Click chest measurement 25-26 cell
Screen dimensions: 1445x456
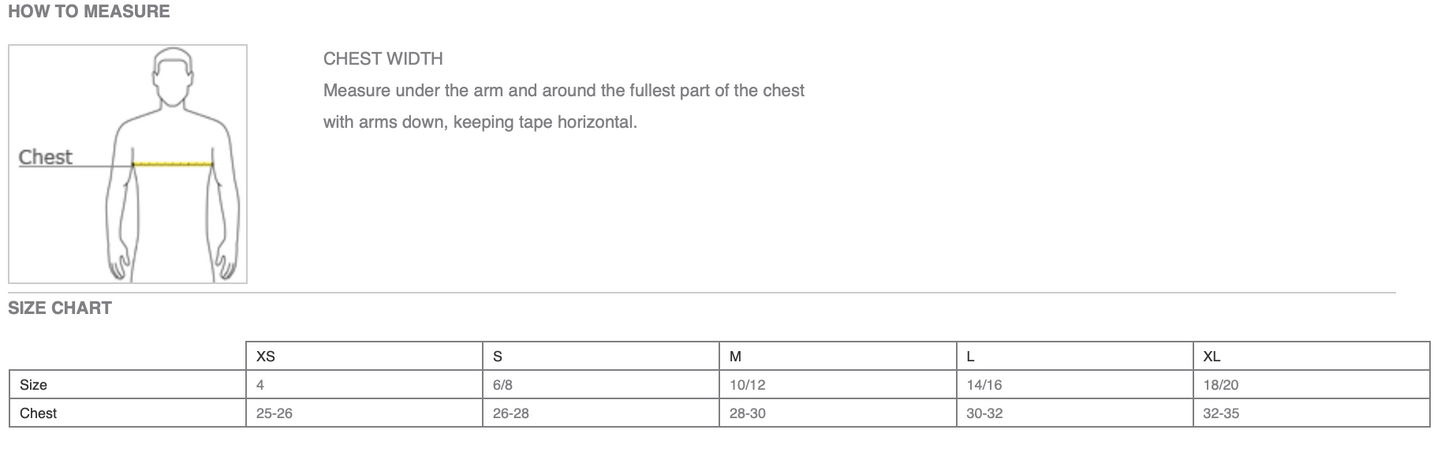(273, 413)
